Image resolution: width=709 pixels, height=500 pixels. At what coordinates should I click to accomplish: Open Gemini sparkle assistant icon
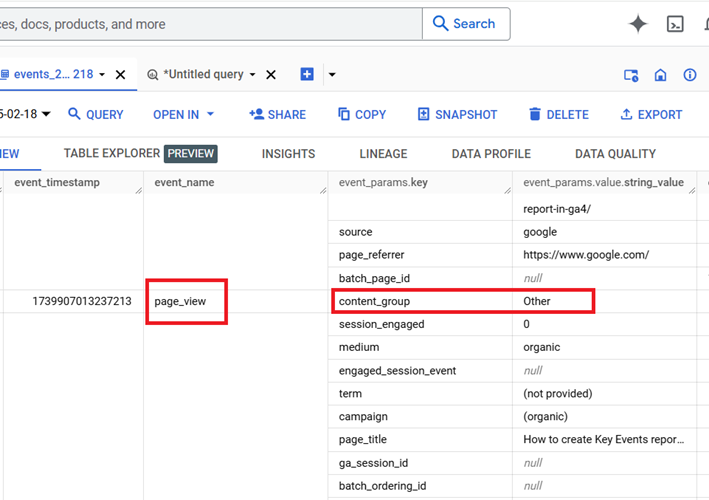pos(638,24)
